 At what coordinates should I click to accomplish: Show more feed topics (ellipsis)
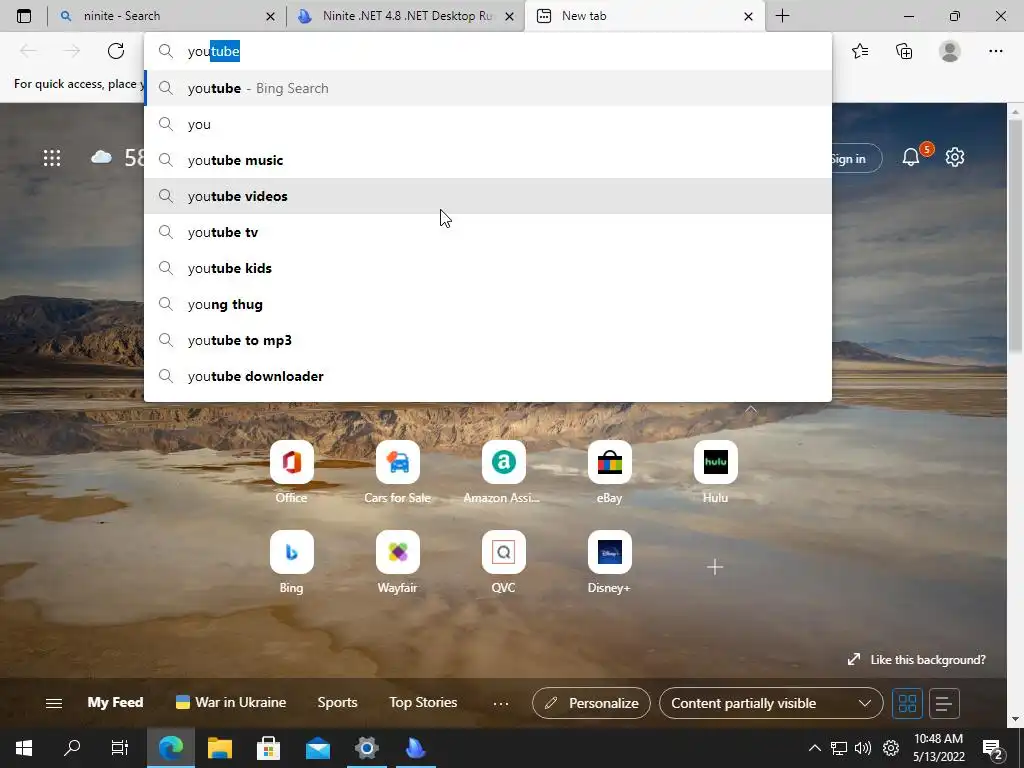click(501, 703)
